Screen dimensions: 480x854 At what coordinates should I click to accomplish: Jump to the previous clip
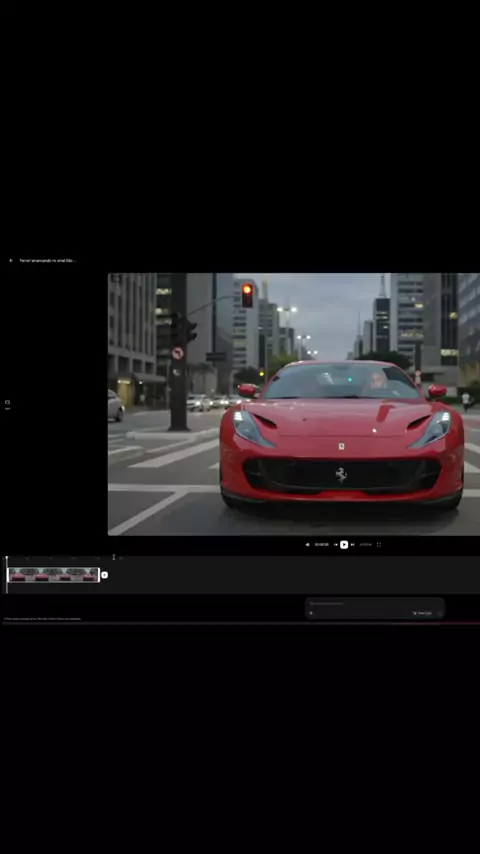(336, 544)
